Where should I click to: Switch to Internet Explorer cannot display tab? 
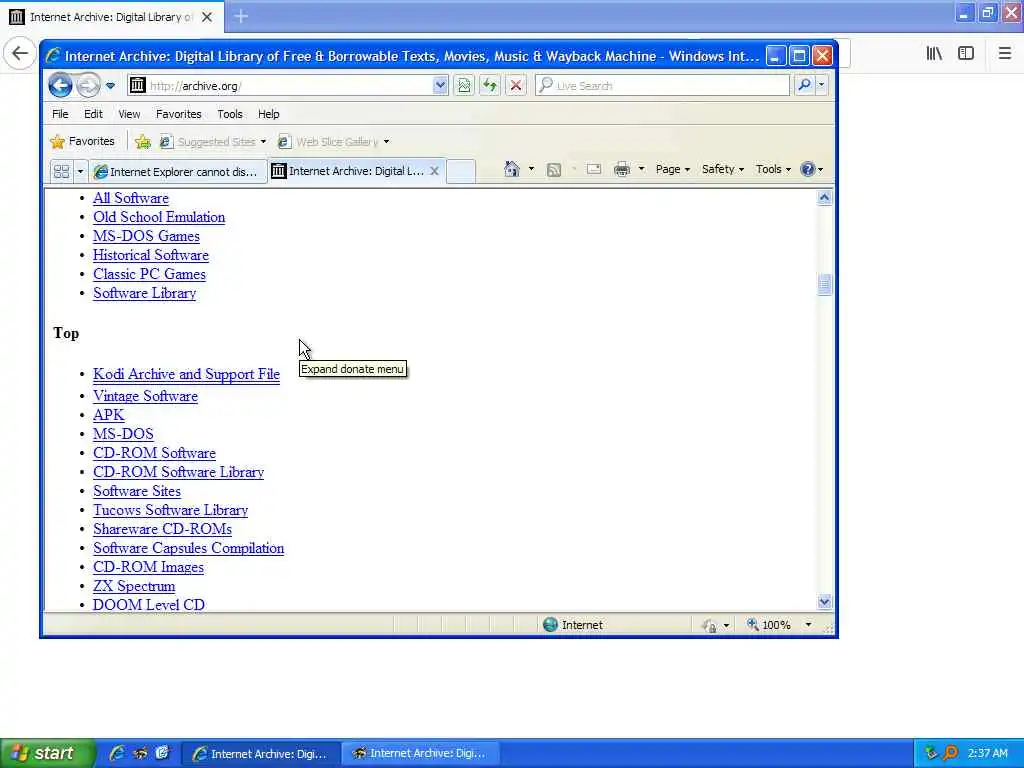[x=178, y=171]
